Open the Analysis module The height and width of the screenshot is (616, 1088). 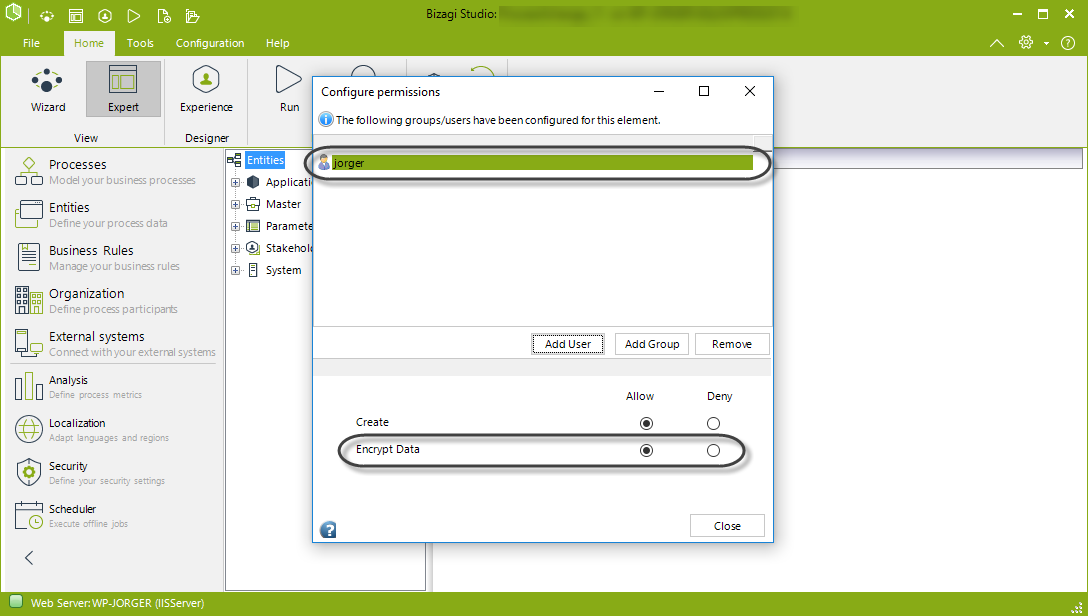(x=78, y=386)
